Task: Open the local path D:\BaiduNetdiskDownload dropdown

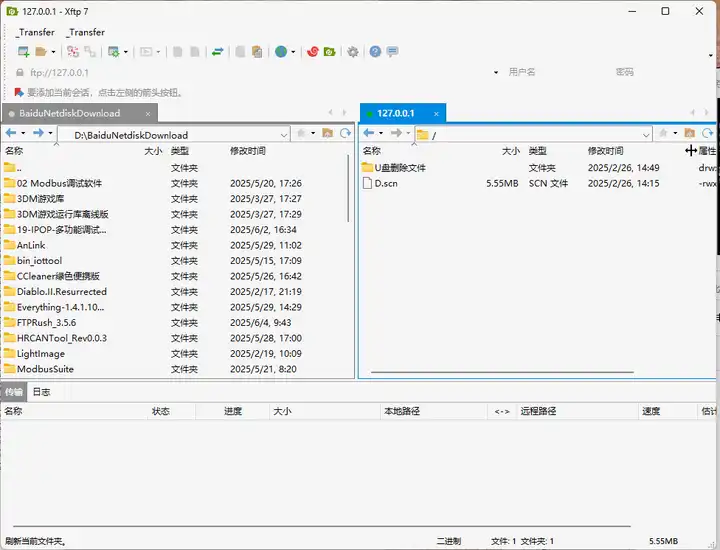Action: click(x=284, y=135)
